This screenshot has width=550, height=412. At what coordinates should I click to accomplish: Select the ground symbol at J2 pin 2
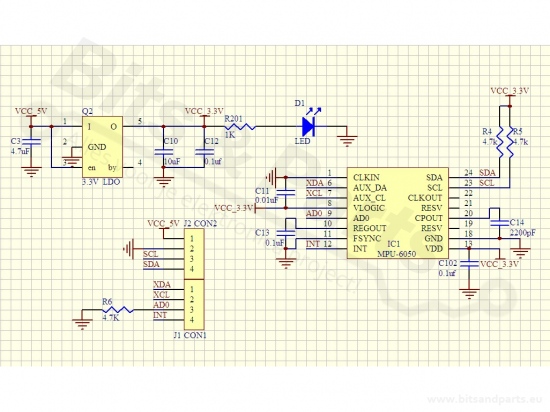129,249
